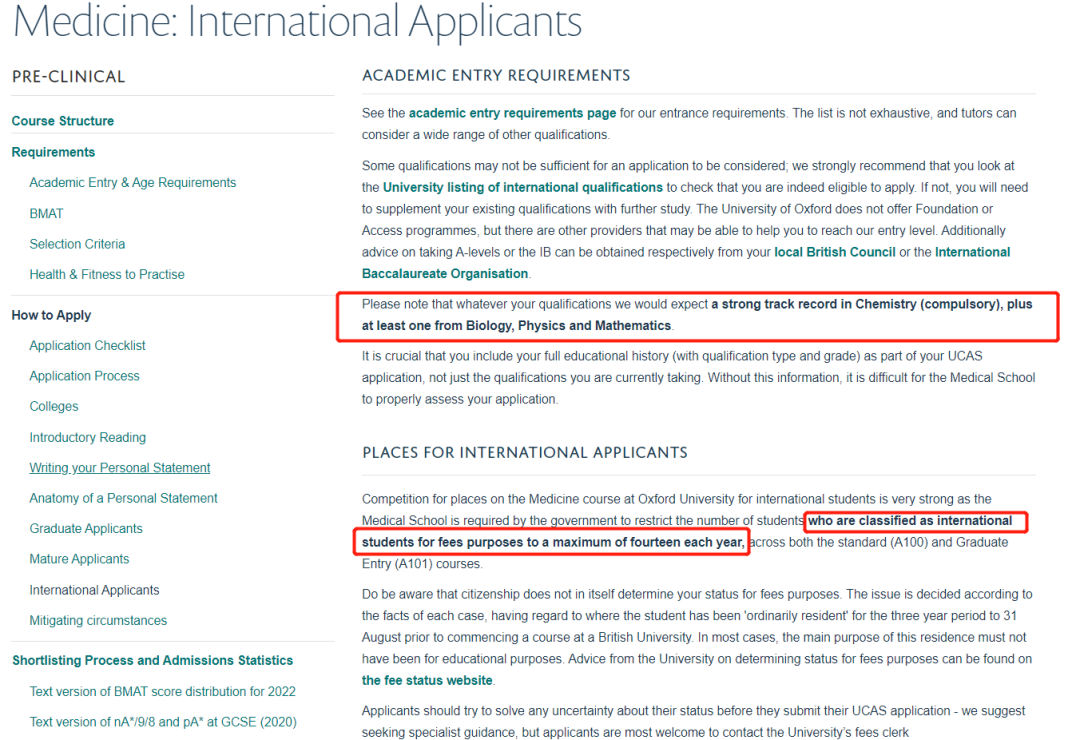Open the Colleges sidebar link

(54, 407)
